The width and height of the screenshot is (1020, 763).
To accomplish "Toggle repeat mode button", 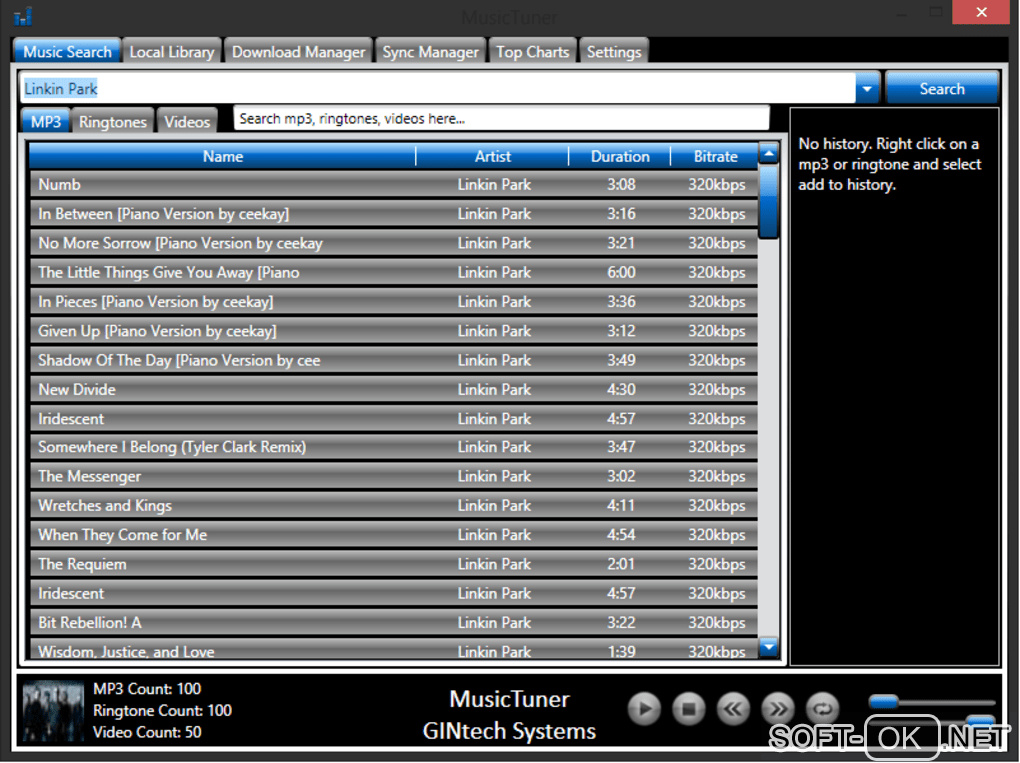I will [823, 709].
